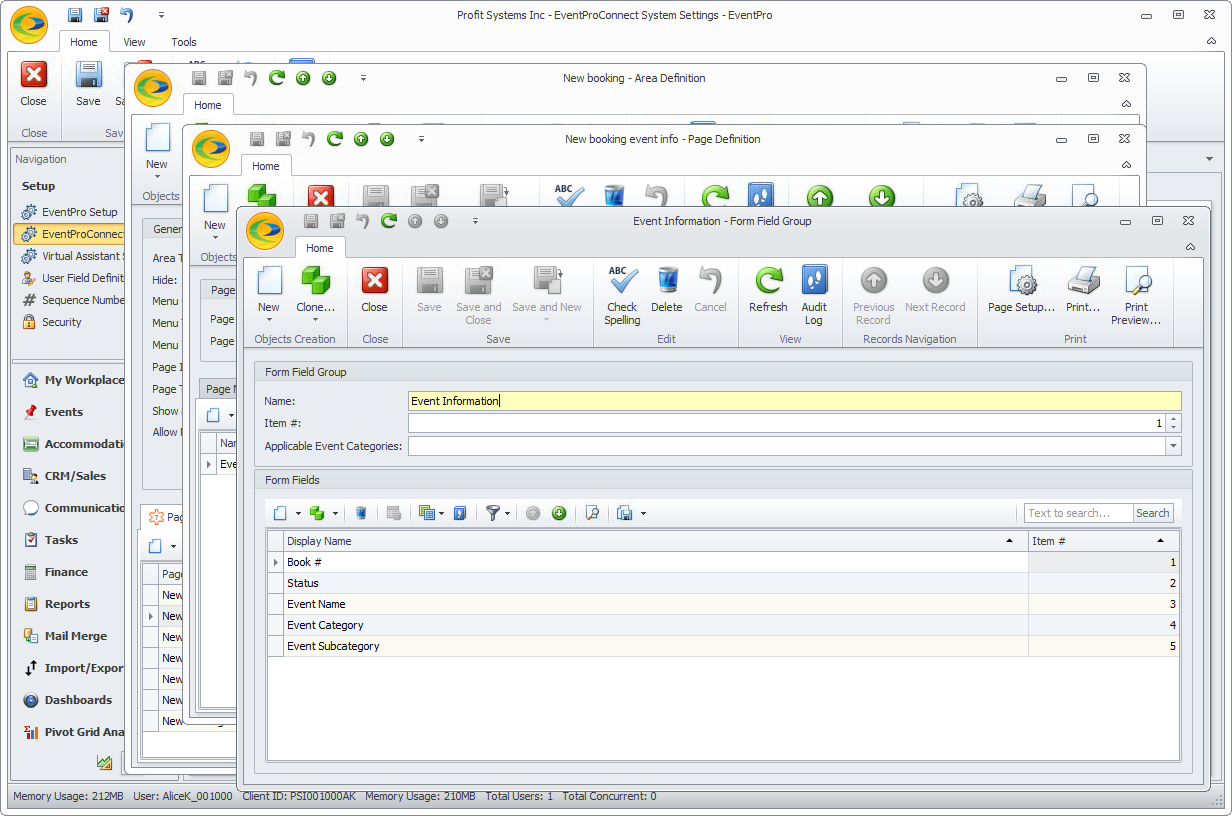Viewport: 1232px width, 816px height.
Task: Go to Next Record in Form Field Group
Action: pyautogui.click(x=935, y=290)
